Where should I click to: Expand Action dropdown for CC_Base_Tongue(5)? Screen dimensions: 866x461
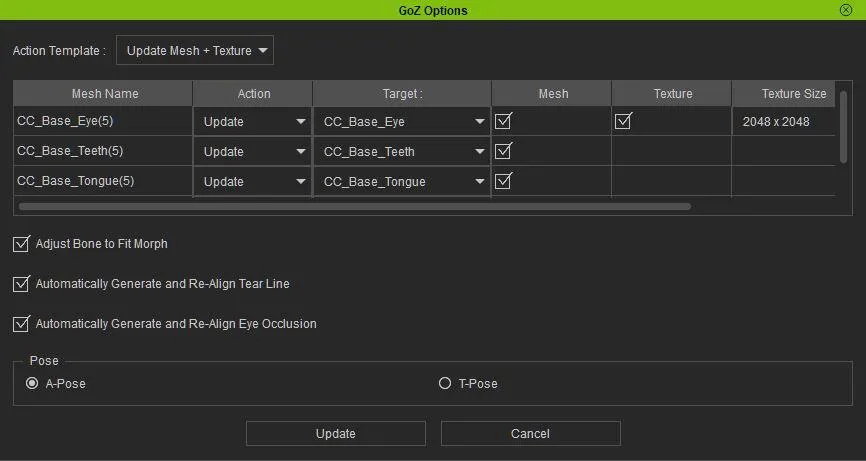pyautogui.click(x=253, y=182)
